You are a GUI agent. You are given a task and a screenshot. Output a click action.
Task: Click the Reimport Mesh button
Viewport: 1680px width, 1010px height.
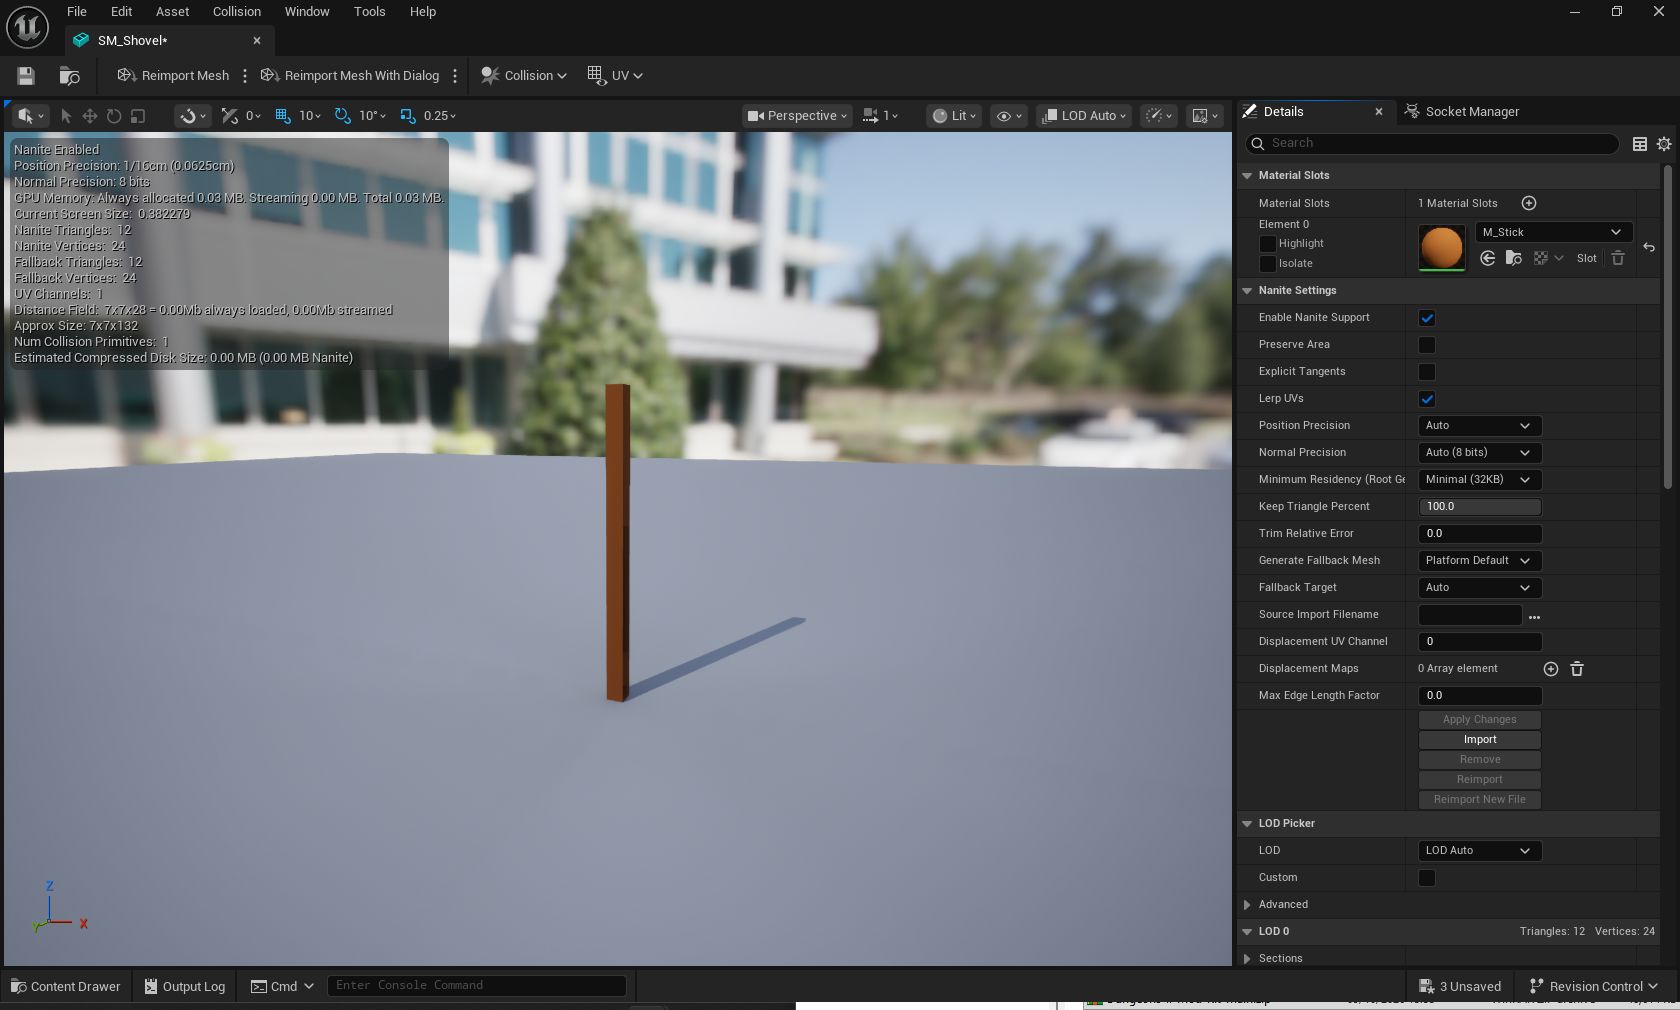[173, 75]
